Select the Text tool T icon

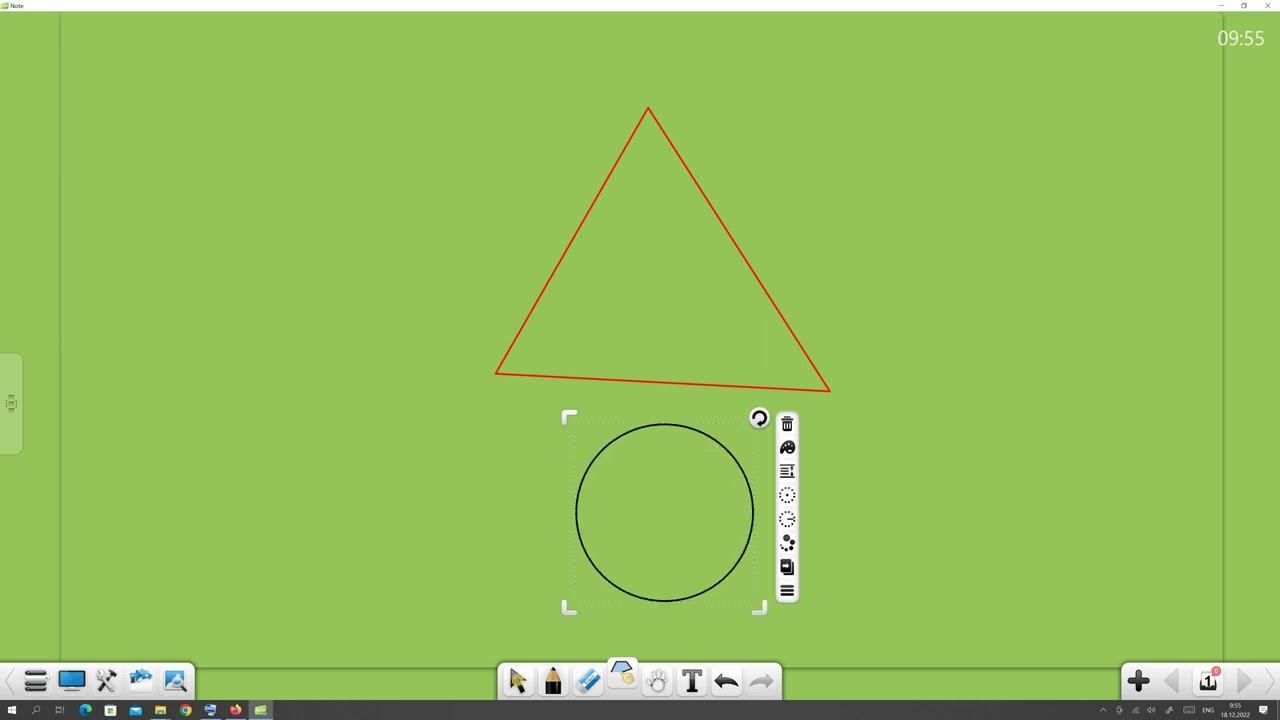pos(691,681)
